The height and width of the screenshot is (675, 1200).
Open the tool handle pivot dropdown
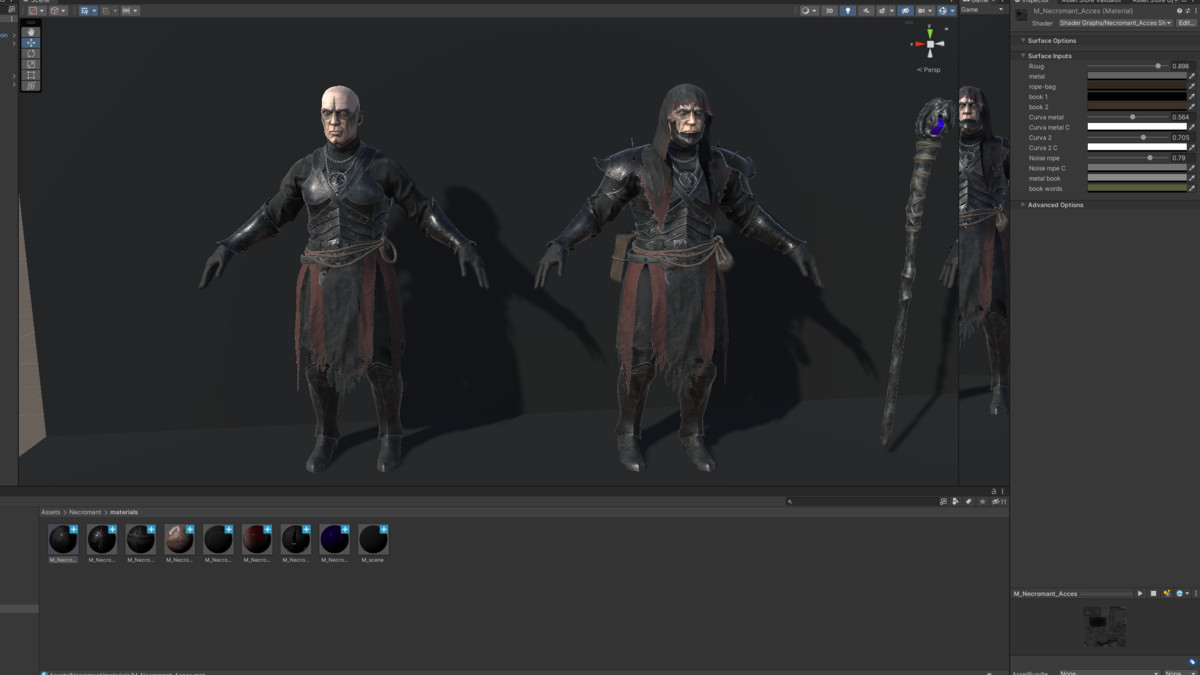[37, 11]
